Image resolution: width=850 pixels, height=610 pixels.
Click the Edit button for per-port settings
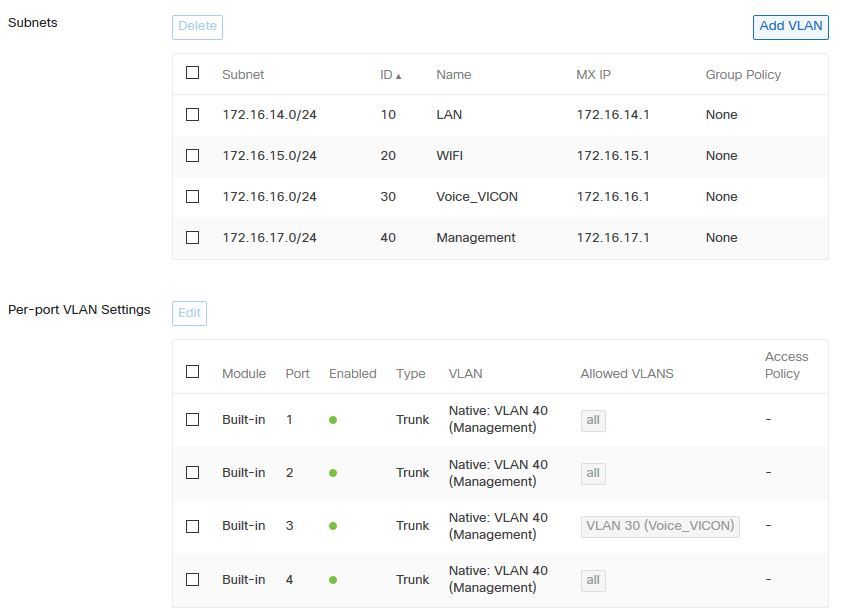coord(189,313)
